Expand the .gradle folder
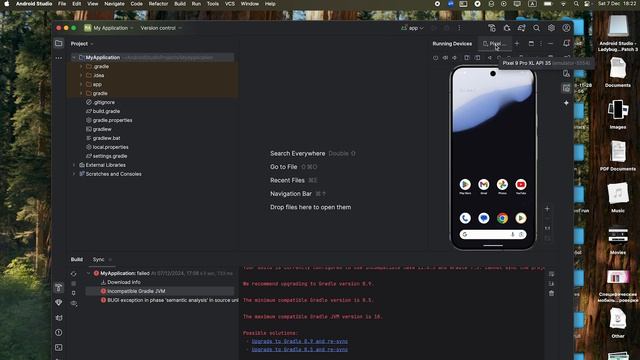Screen dimensions: 640x360 click(x=81, y=66)
